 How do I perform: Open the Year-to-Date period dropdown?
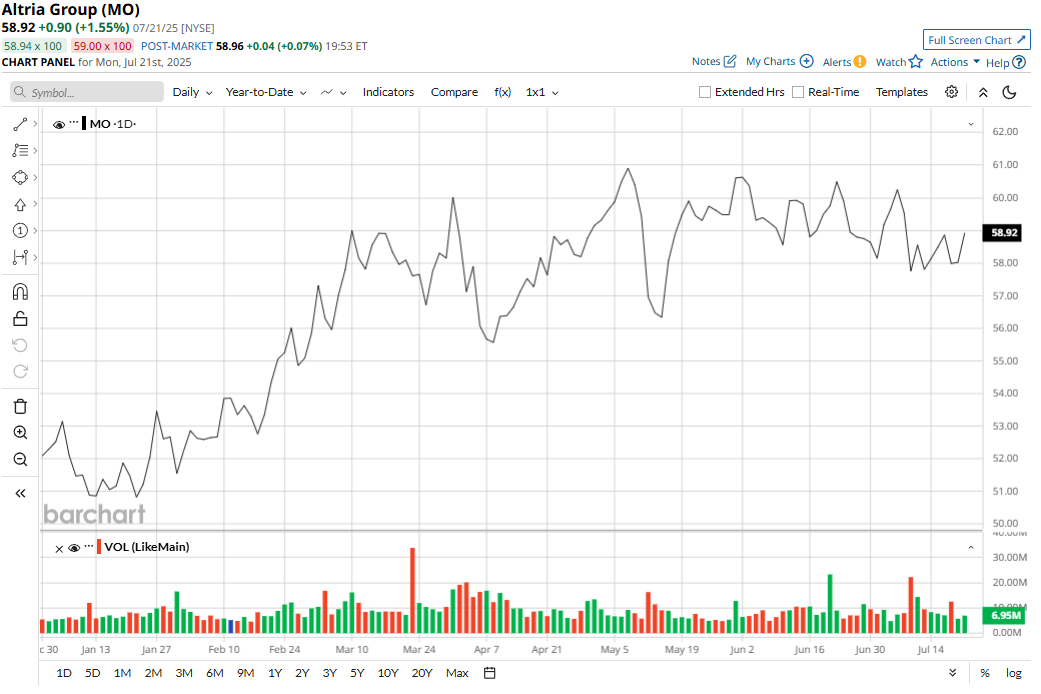(266, 92)
